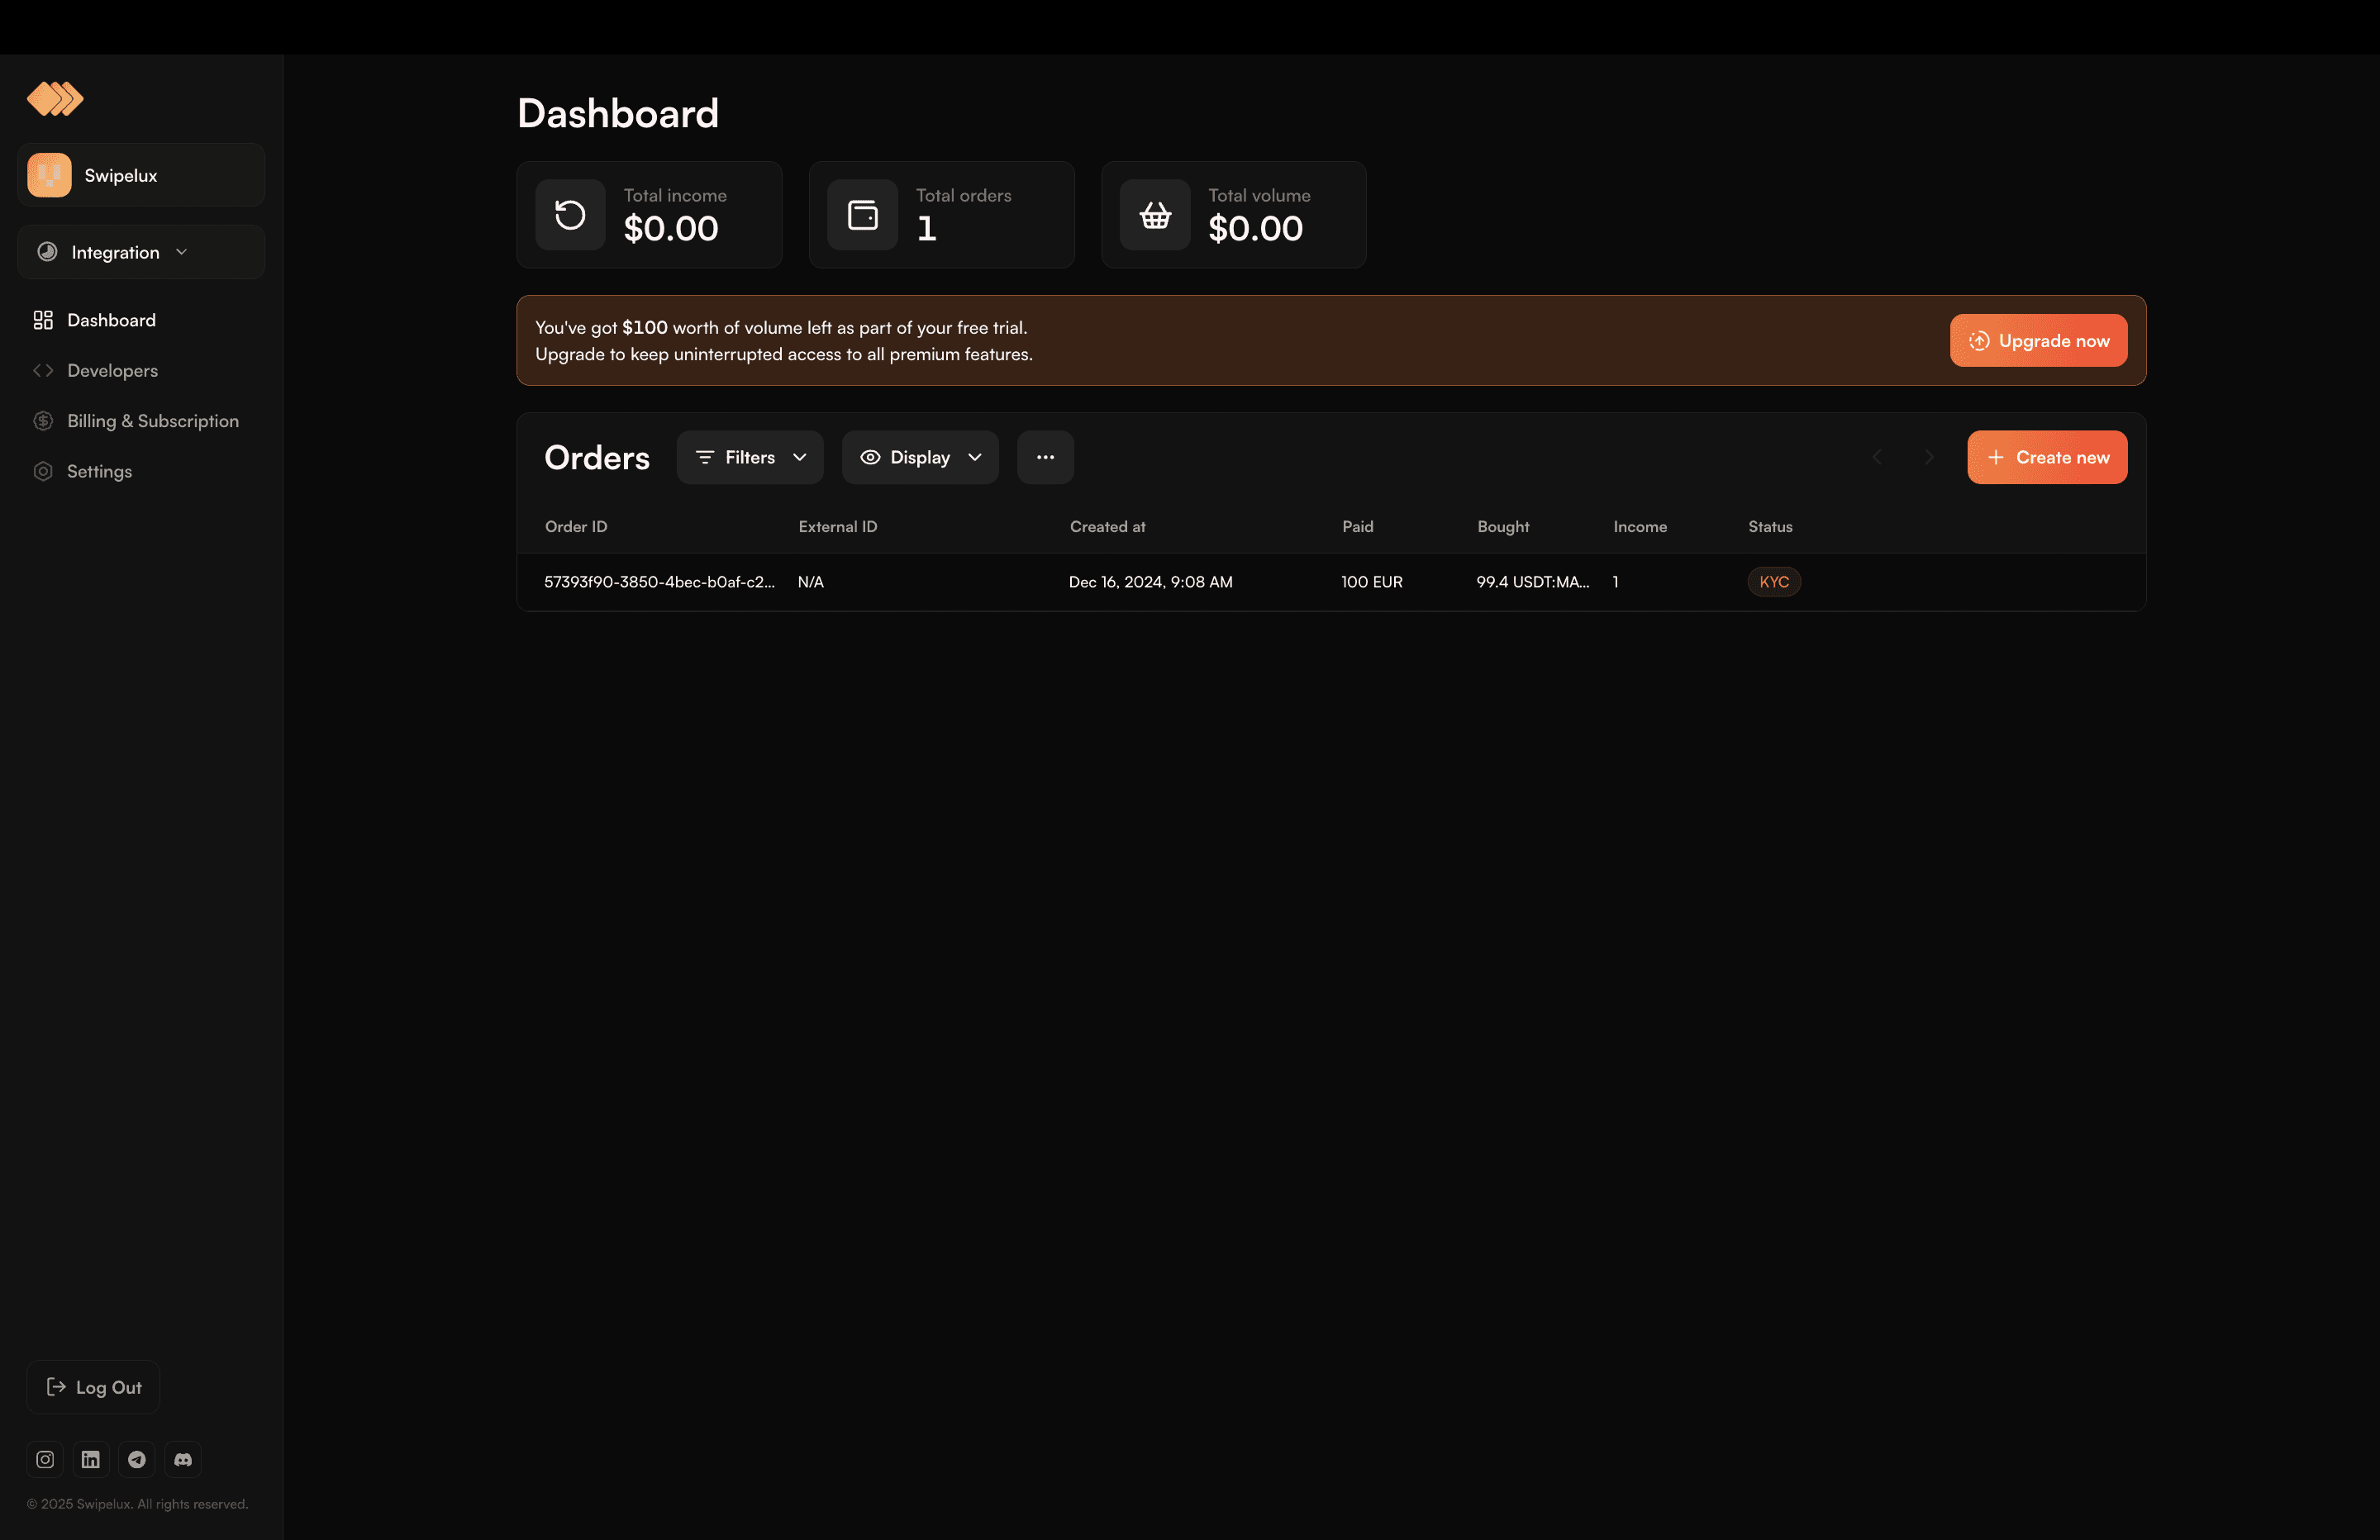Open Settings in the sidebar
This screenshot has height=1540, width=2380.
(99, 471)
